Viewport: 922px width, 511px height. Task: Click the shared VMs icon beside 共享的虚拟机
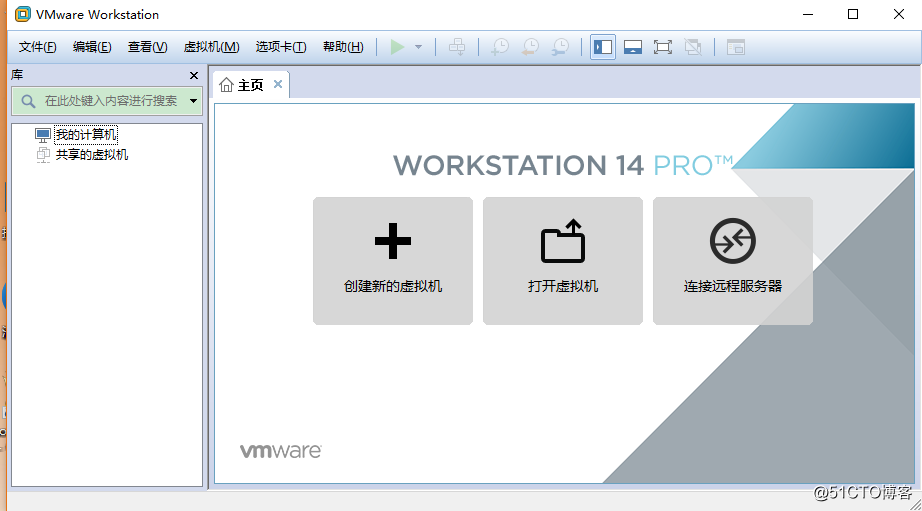(43, 155)
